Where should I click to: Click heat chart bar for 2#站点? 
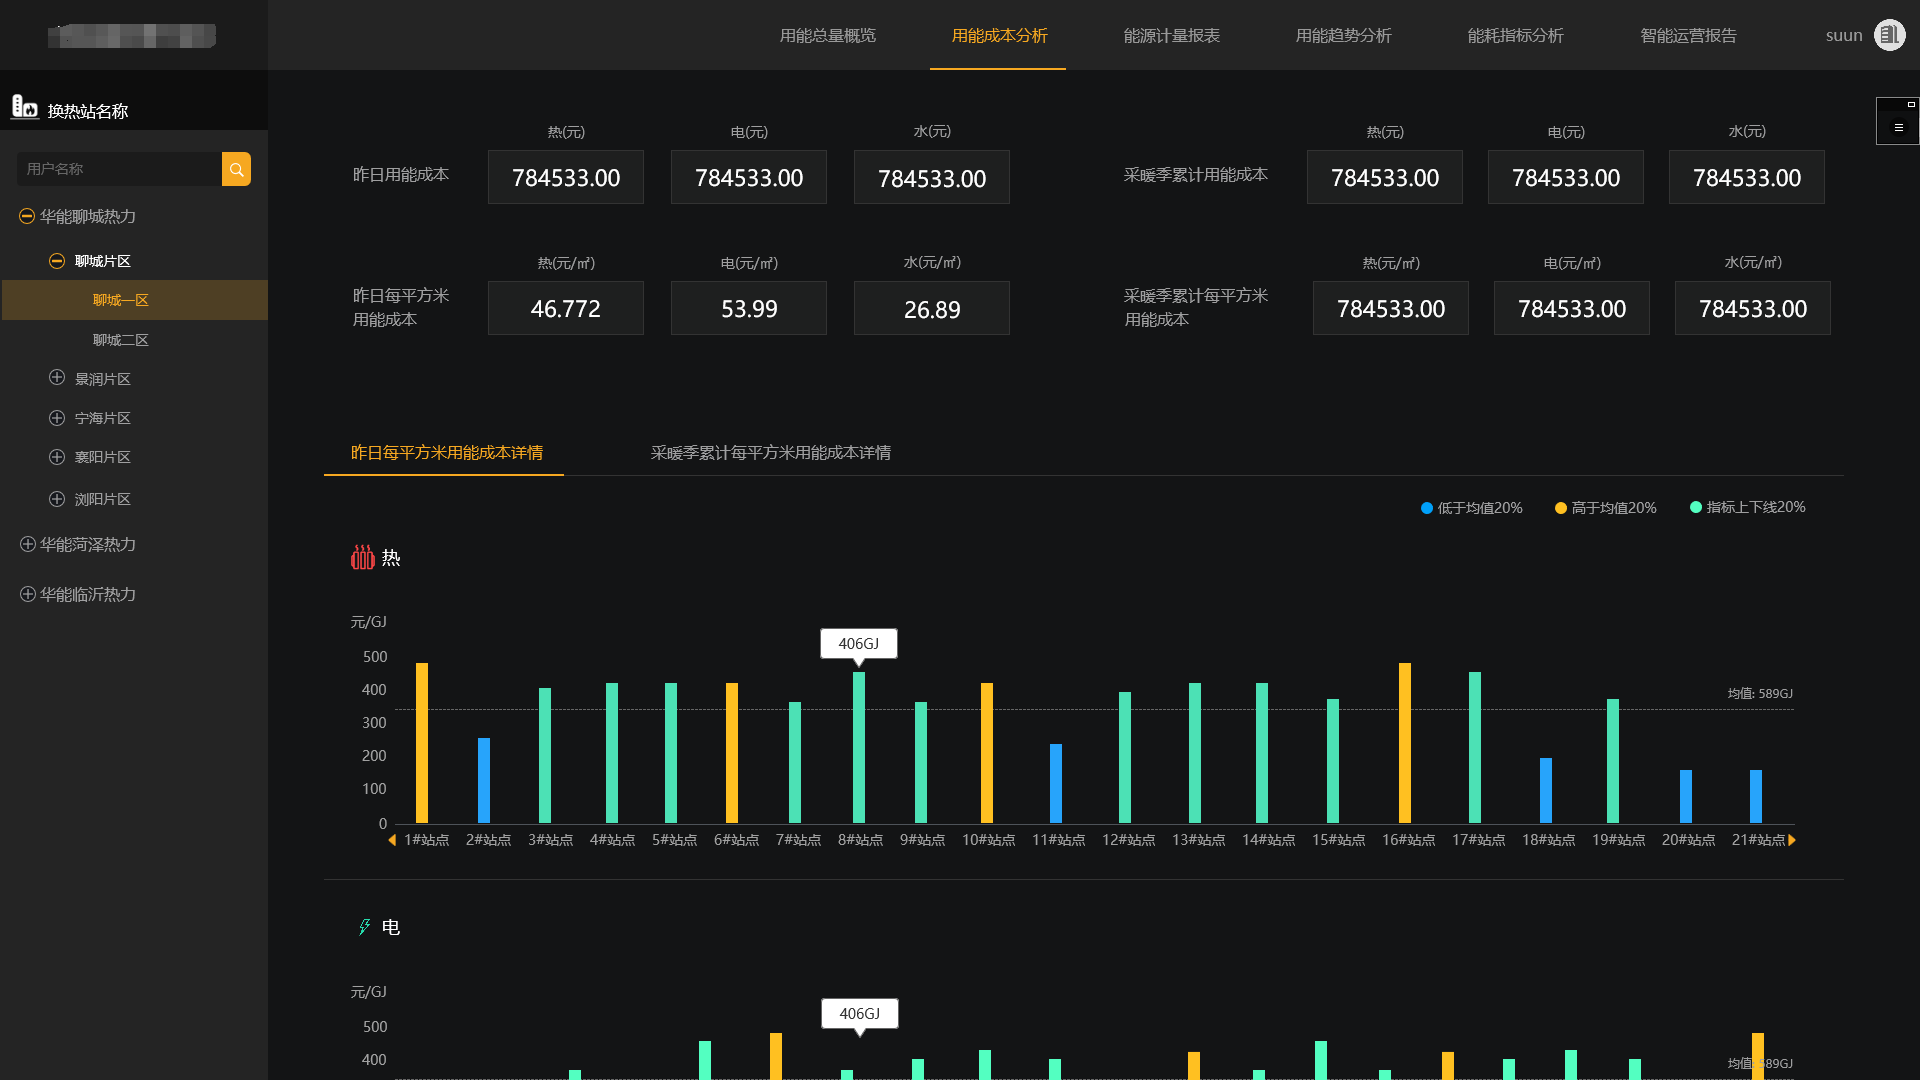(x=484, y=780)
